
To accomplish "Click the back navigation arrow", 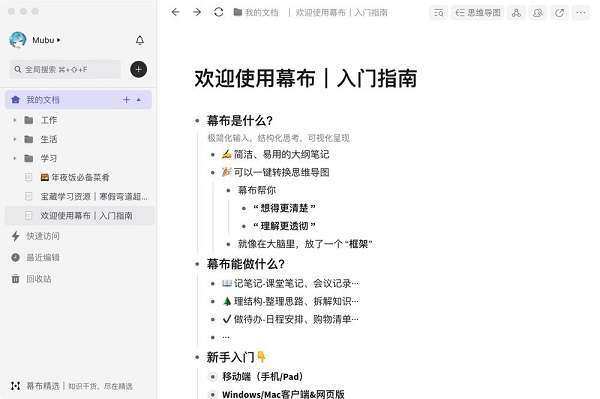I will pyautogui.click(x=175, y=12).
